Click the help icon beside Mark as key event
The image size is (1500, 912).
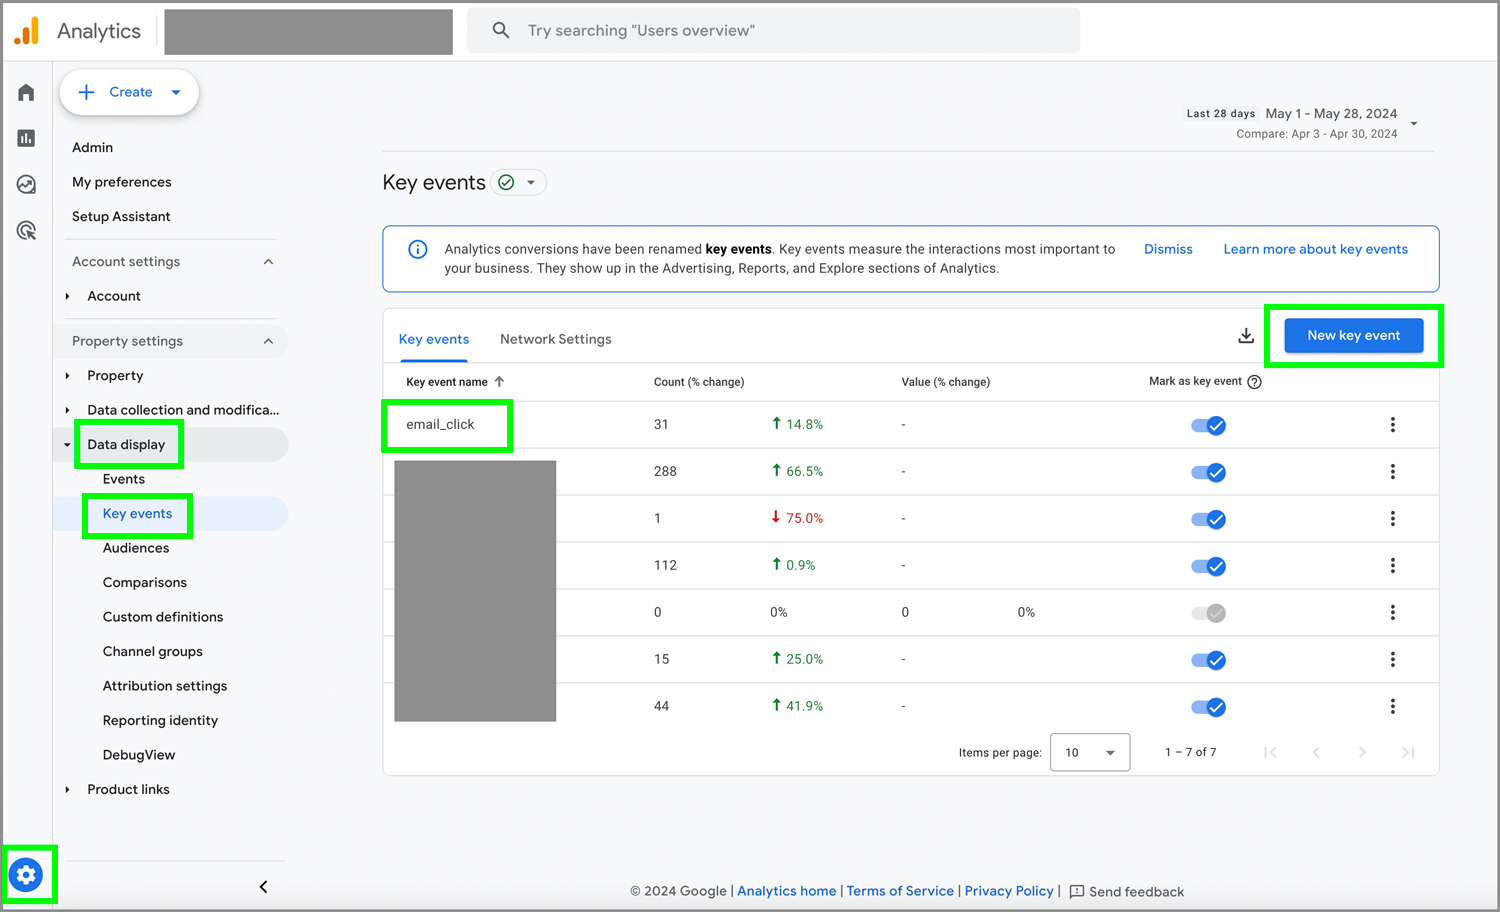click(1254, 382)
